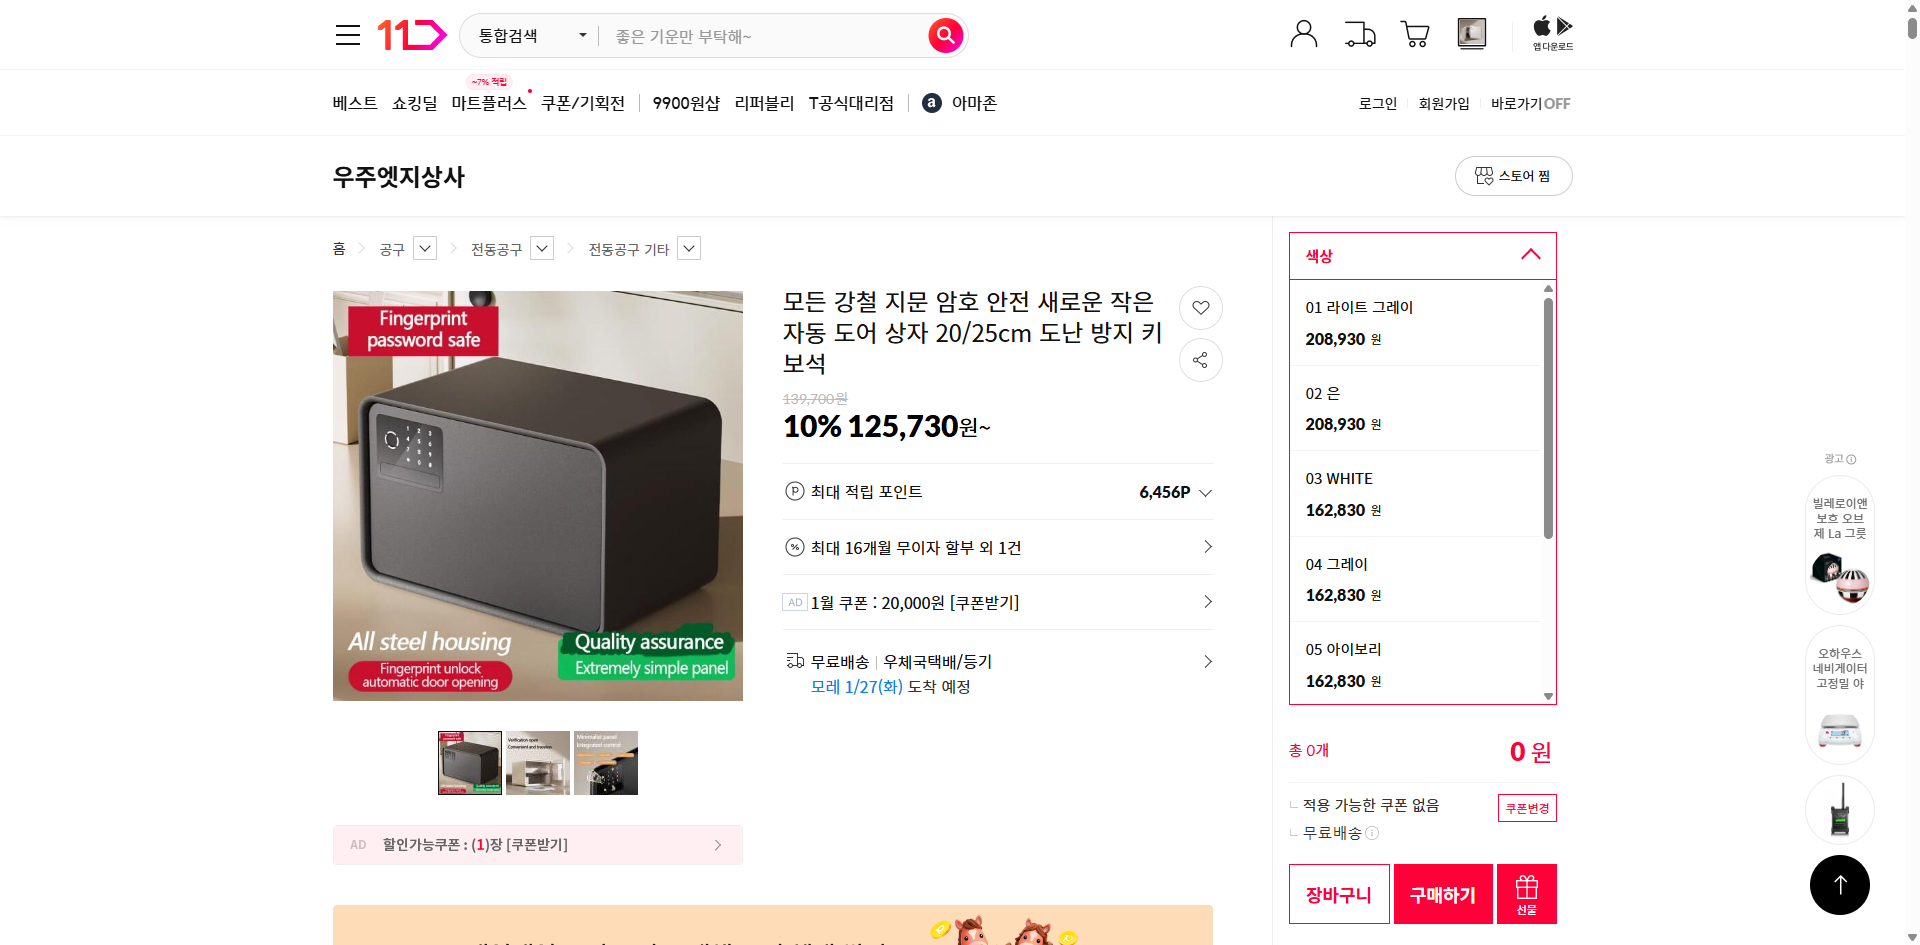1920x945 pixels.
Task: Open the my account profile icon
Action: pos(1303,33)
